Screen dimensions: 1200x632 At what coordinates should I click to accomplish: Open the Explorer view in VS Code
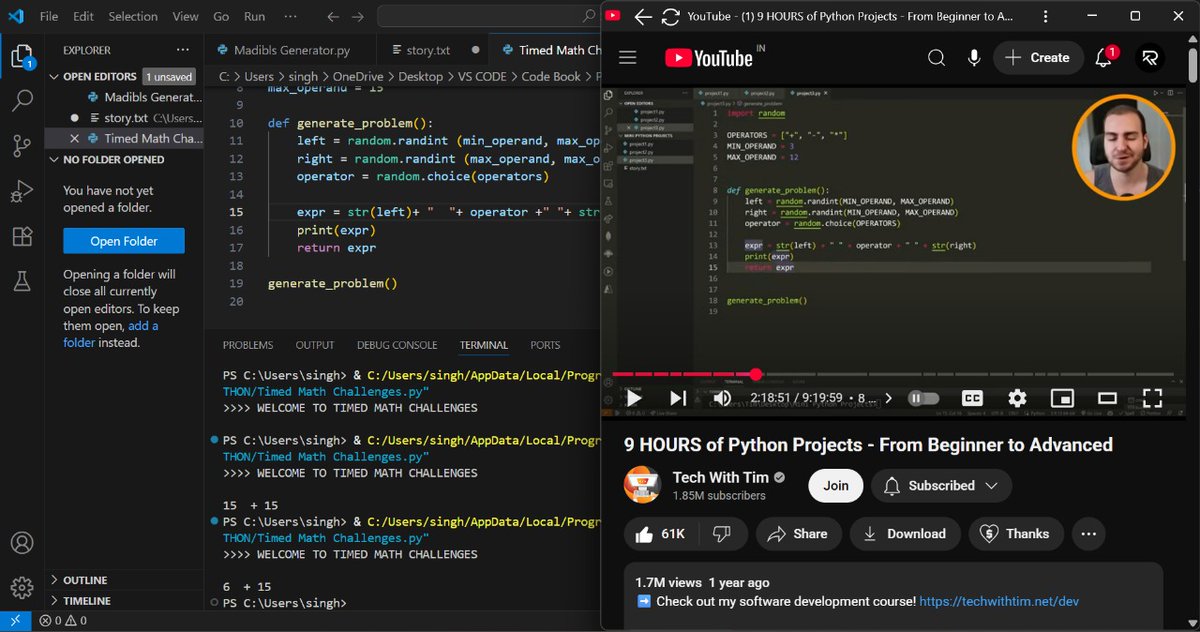point(22,56)
